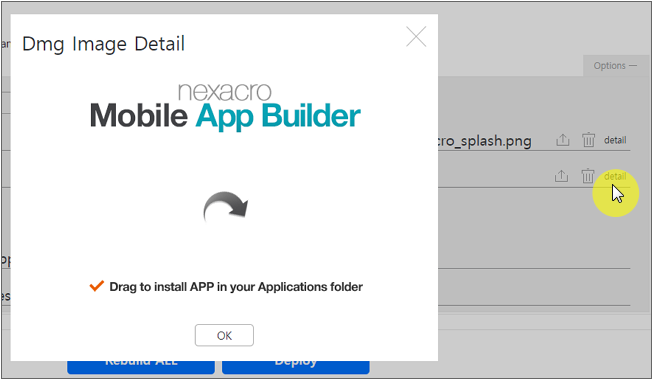The height and width of the screenshot is (379, 652).
Task: Collapse the Options section
Action: click(x=615, y=66)
